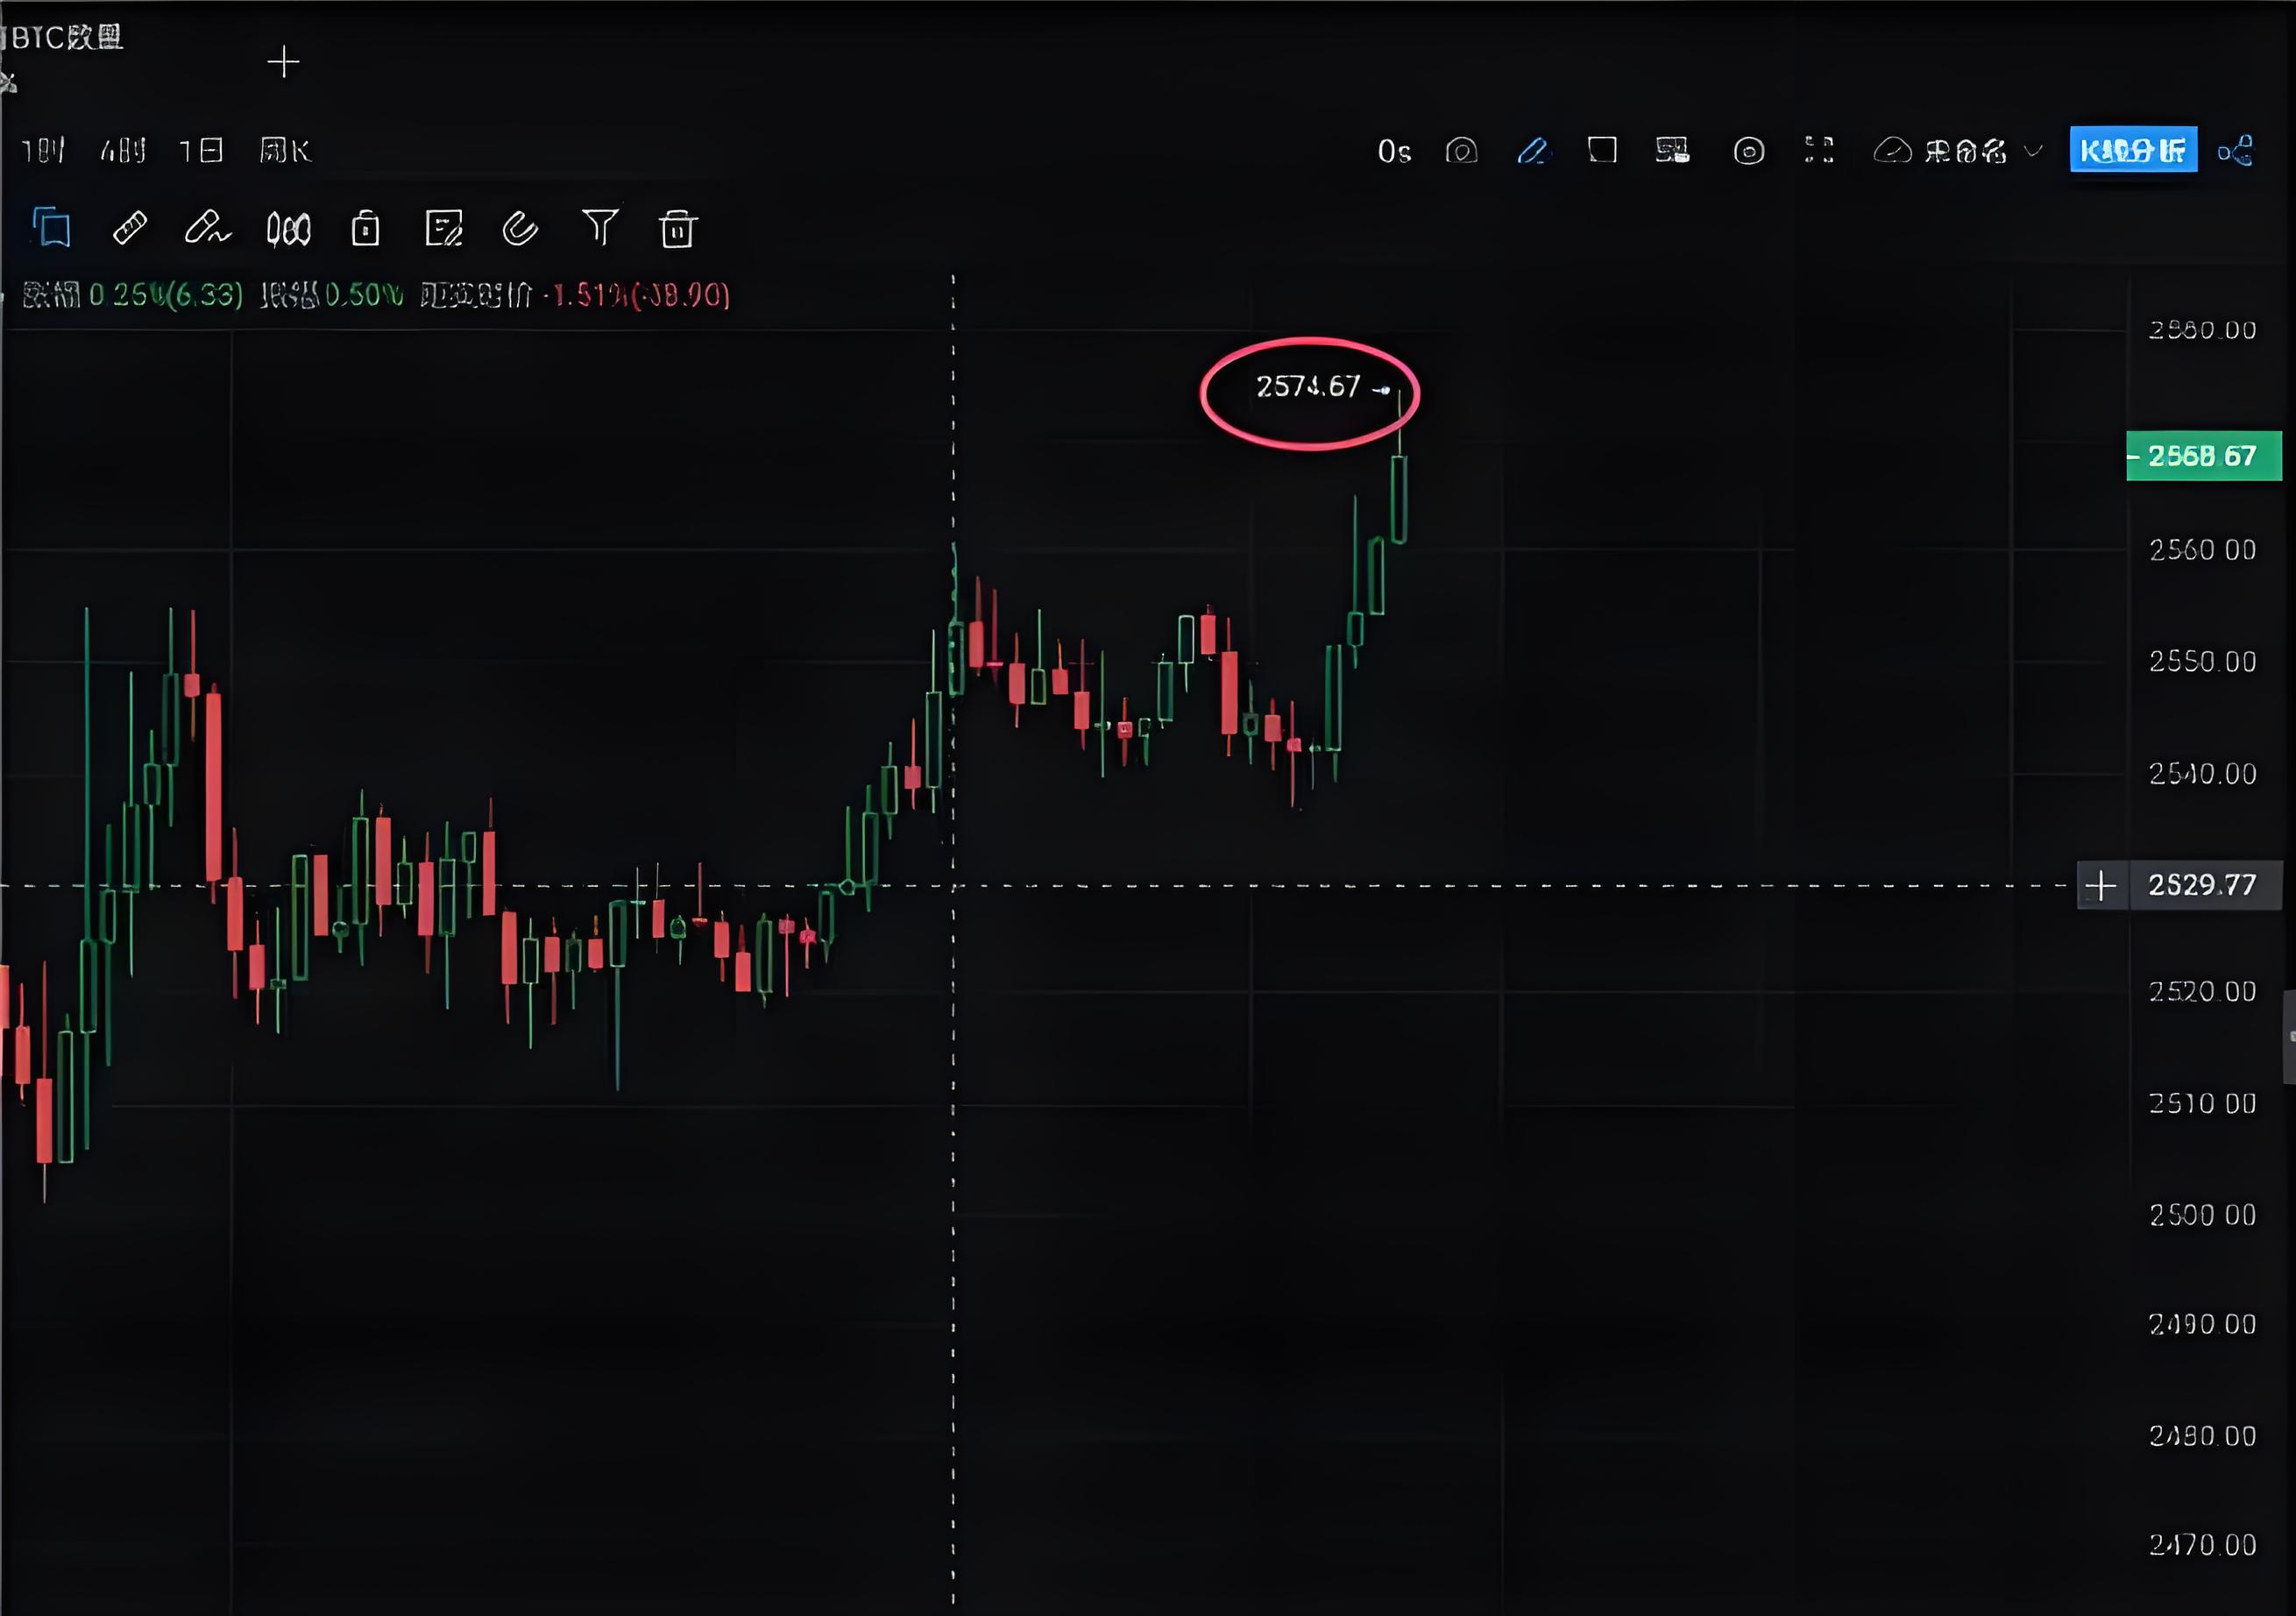Toggle the blue drawing pencil icon
The width and height of the screenshot is (2296, 1616).
click(1533, 151)
